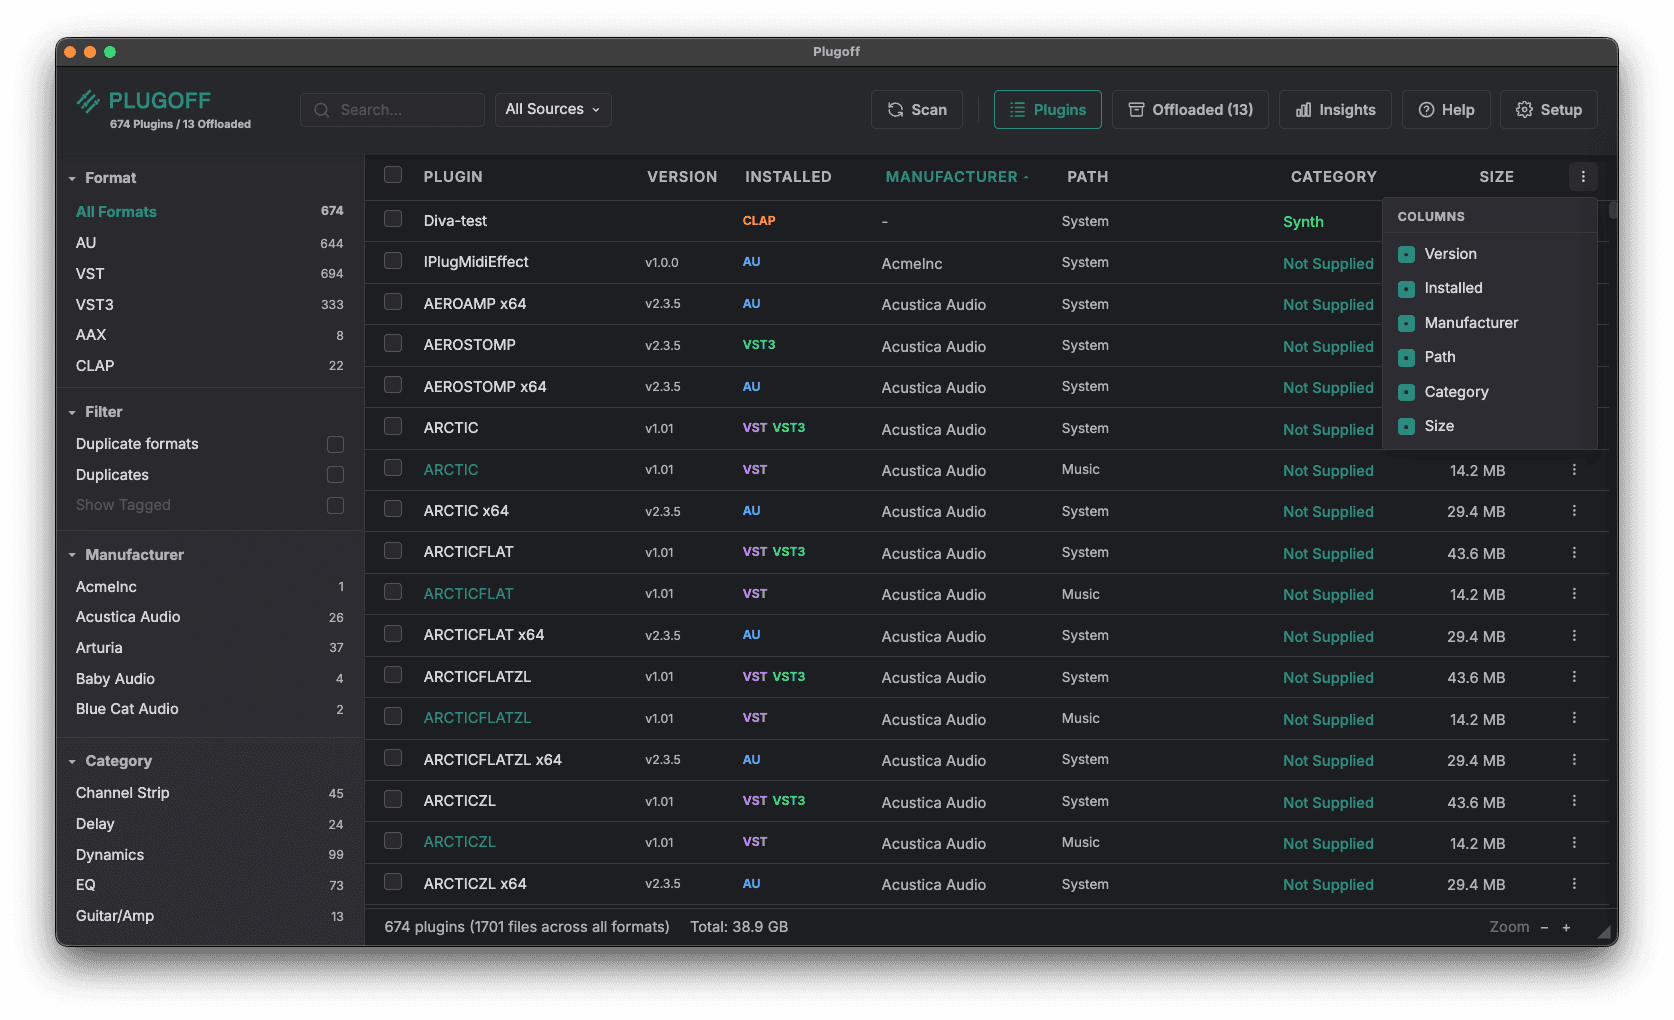Enable the Duplicate formats filter checkbox
The height and width of the screenshot is (1020, 1674).
pyautogui.click(x=335, y=444)
